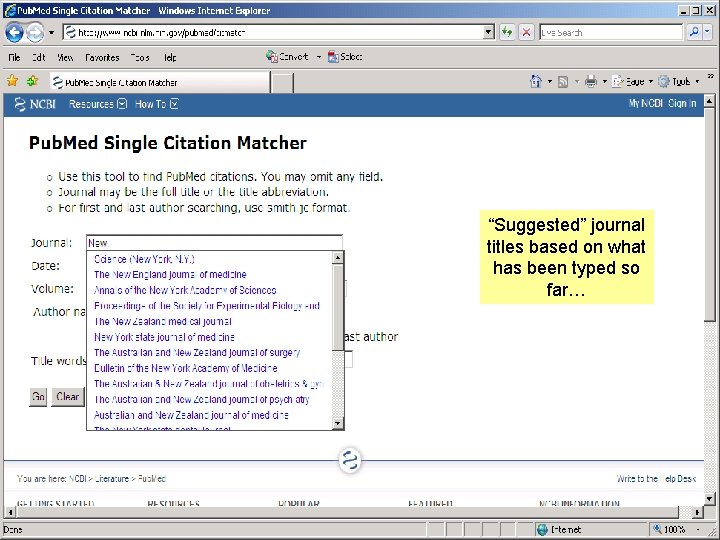Select Australian & New Zealand journal of obstetrics suggestion

(208, 384)
